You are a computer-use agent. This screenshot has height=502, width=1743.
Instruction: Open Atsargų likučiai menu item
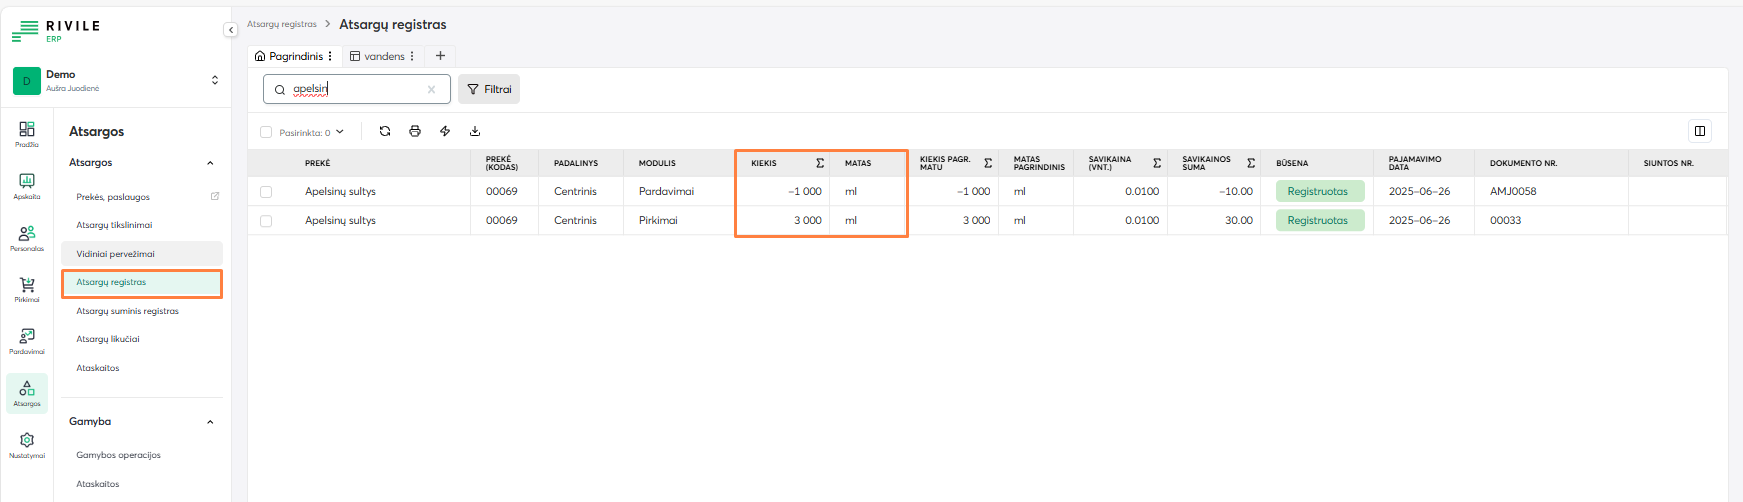pos(108,339)
